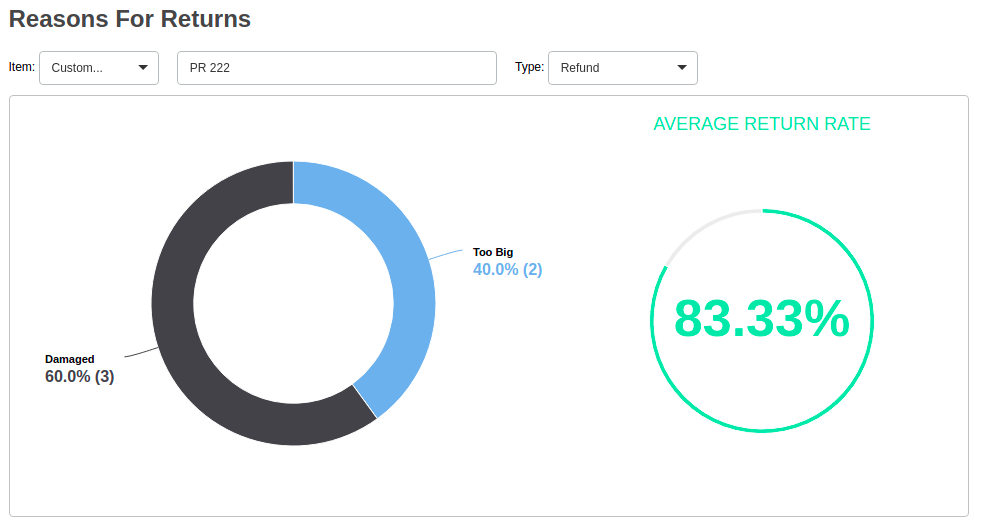Click the 83.33% average return rate figure
This screenshot has width=981, height=527.
[761, 319]
